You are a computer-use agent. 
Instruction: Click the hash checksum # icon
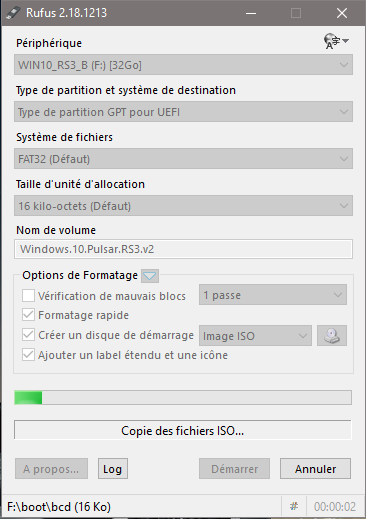[294, 506]
